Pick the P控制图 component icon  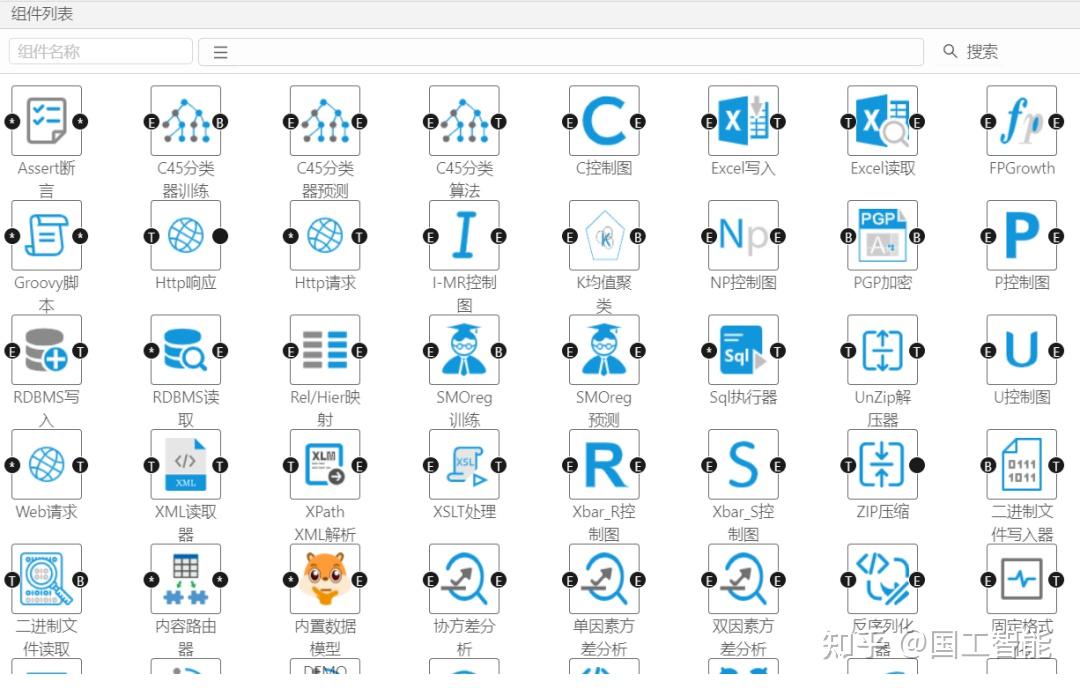tap(1021, 236)
